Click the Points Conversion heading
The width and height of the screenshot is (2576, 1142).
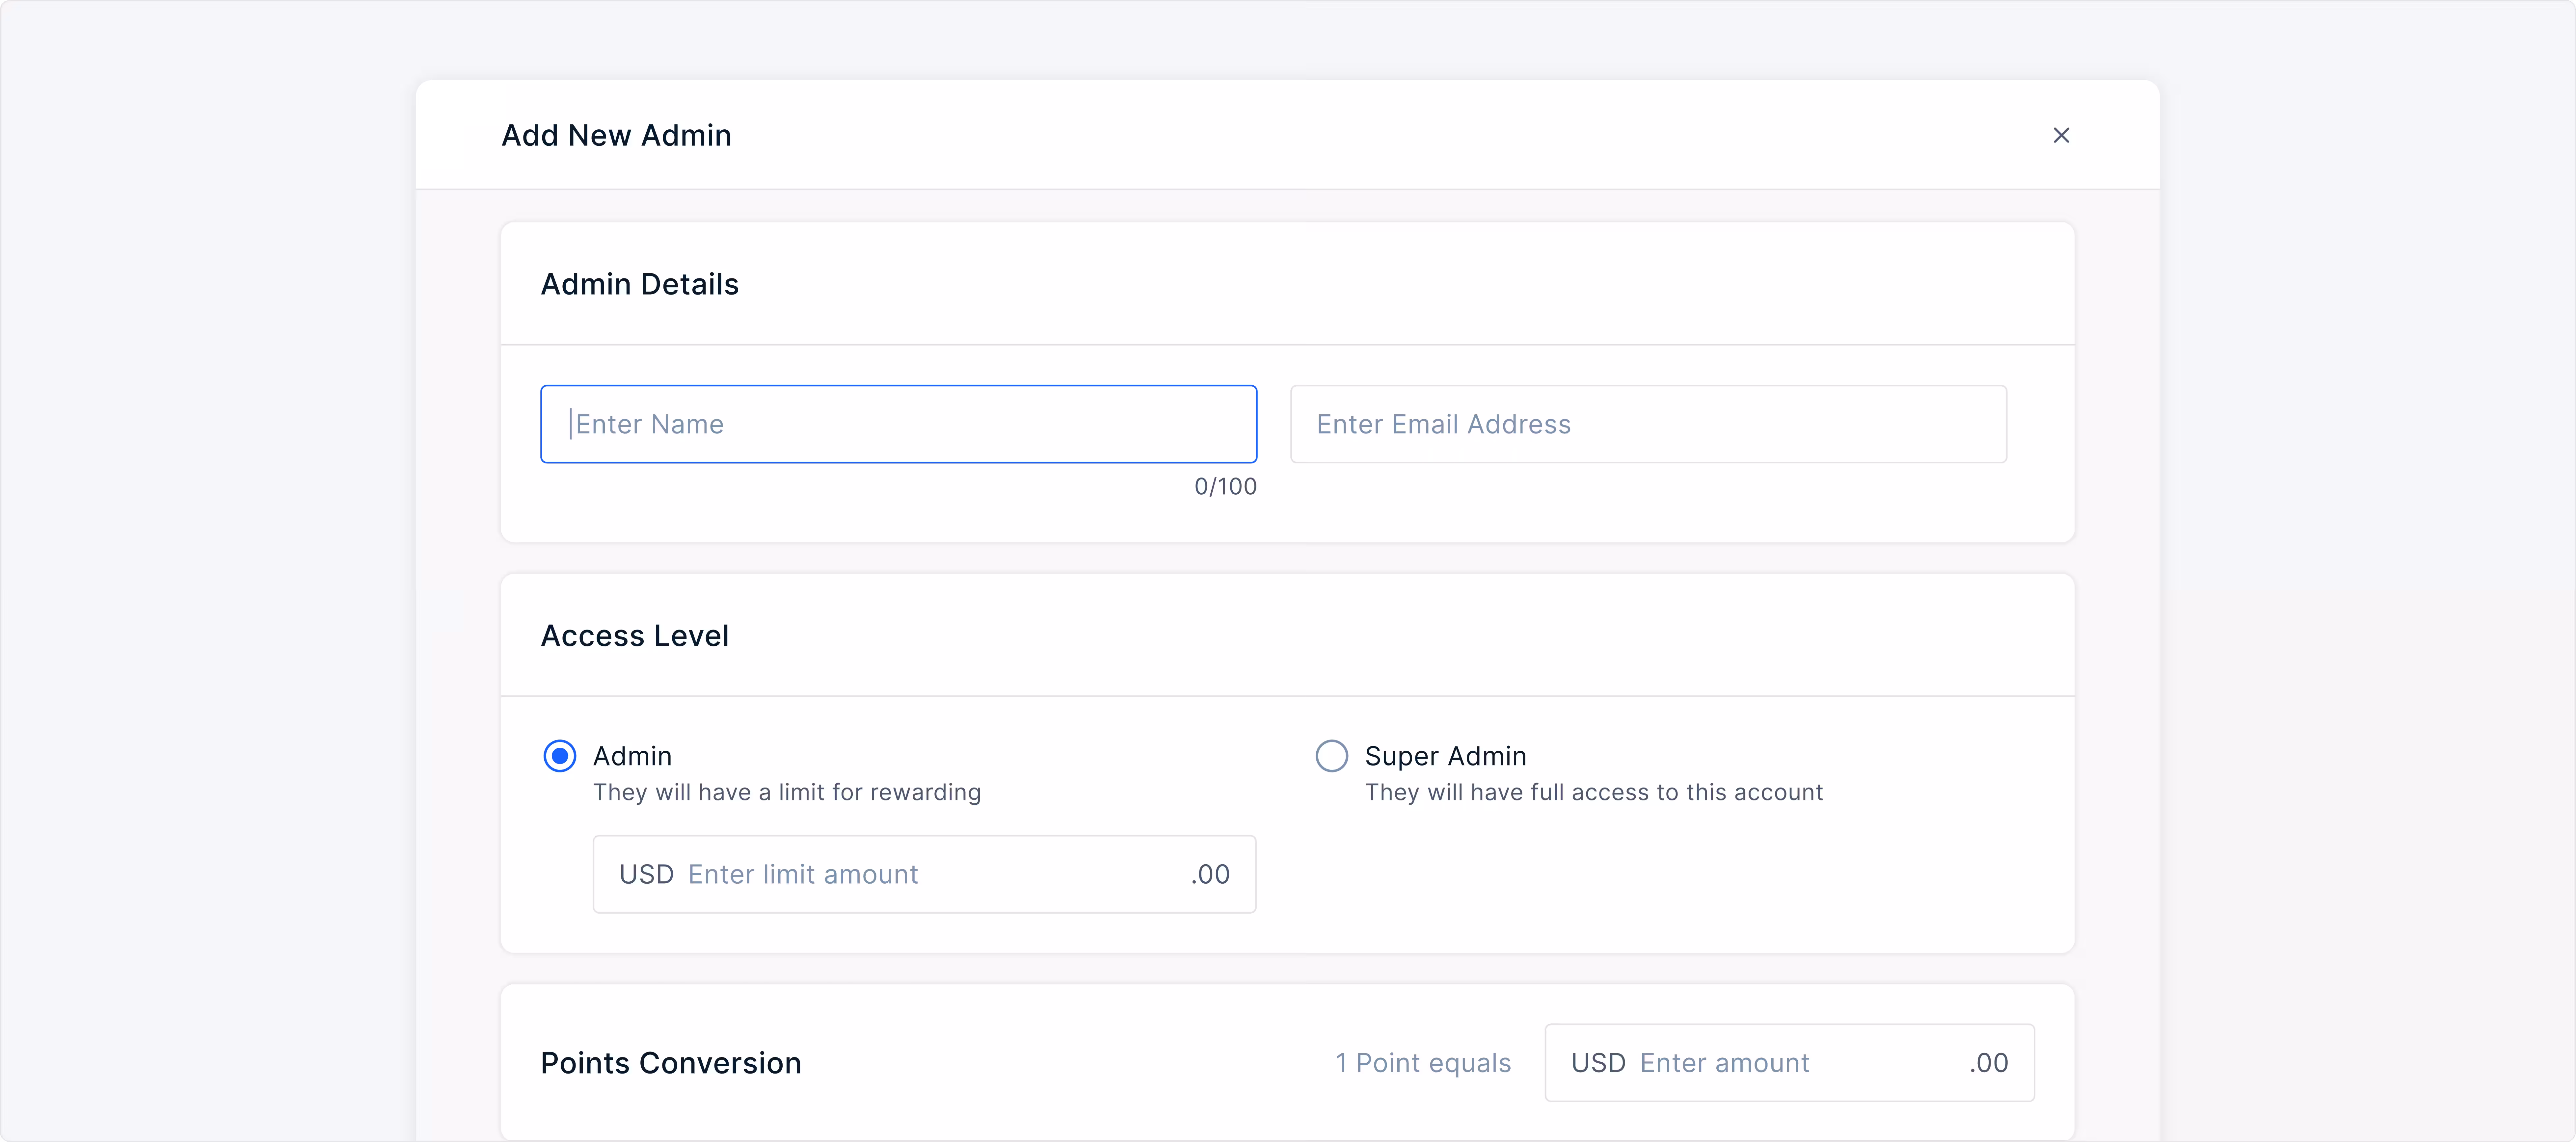[x=671, y=1063]
